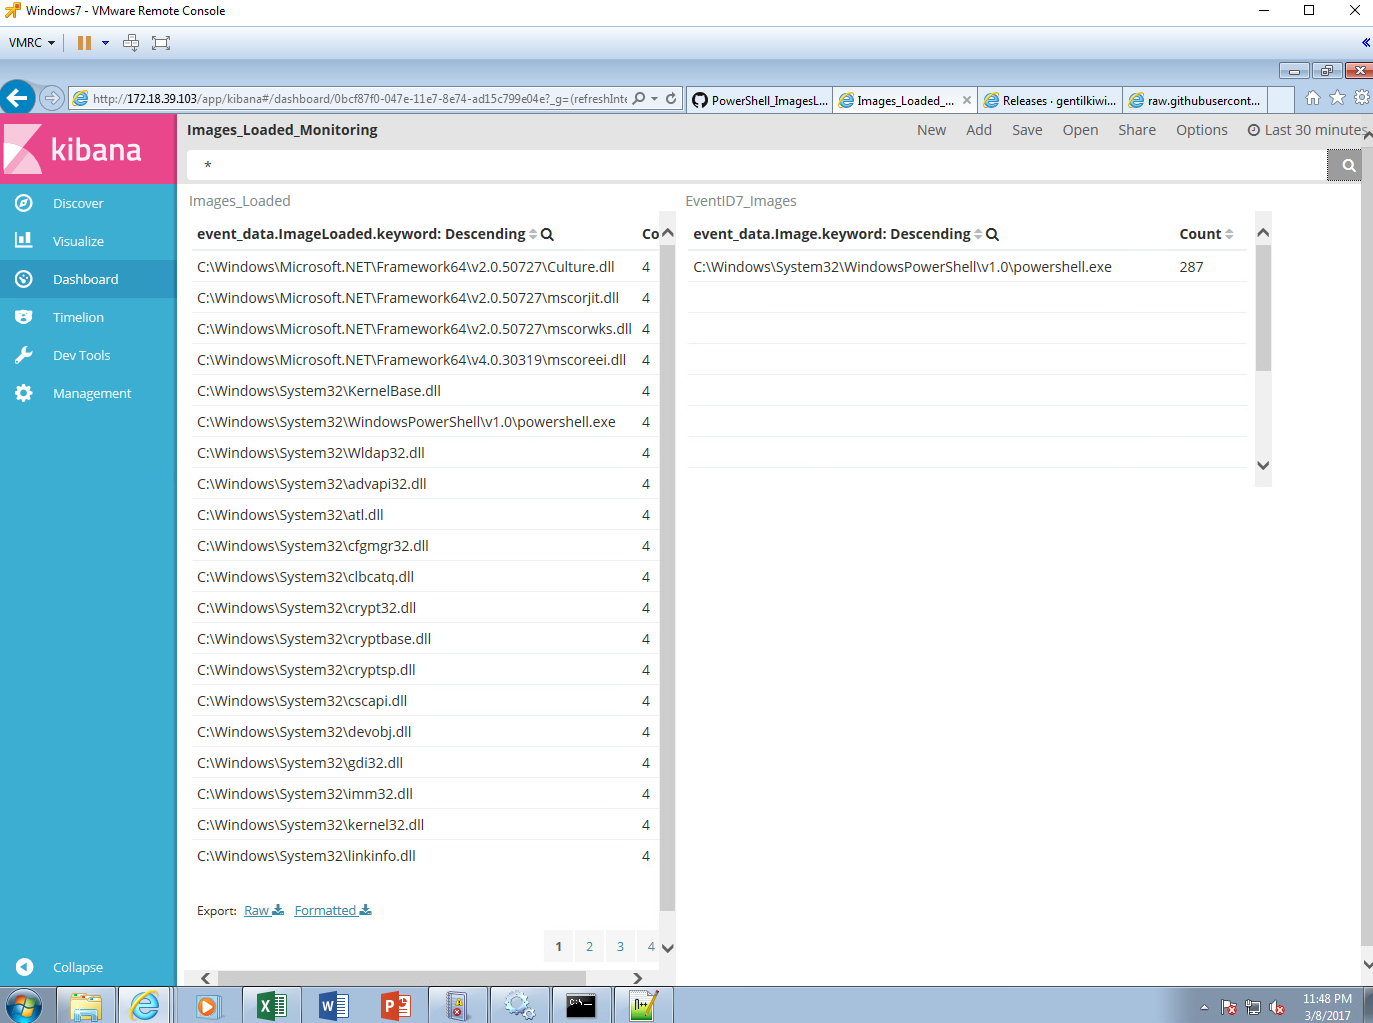Click New in Kibana top menu

pyautogui.click(x=931, y=130)
